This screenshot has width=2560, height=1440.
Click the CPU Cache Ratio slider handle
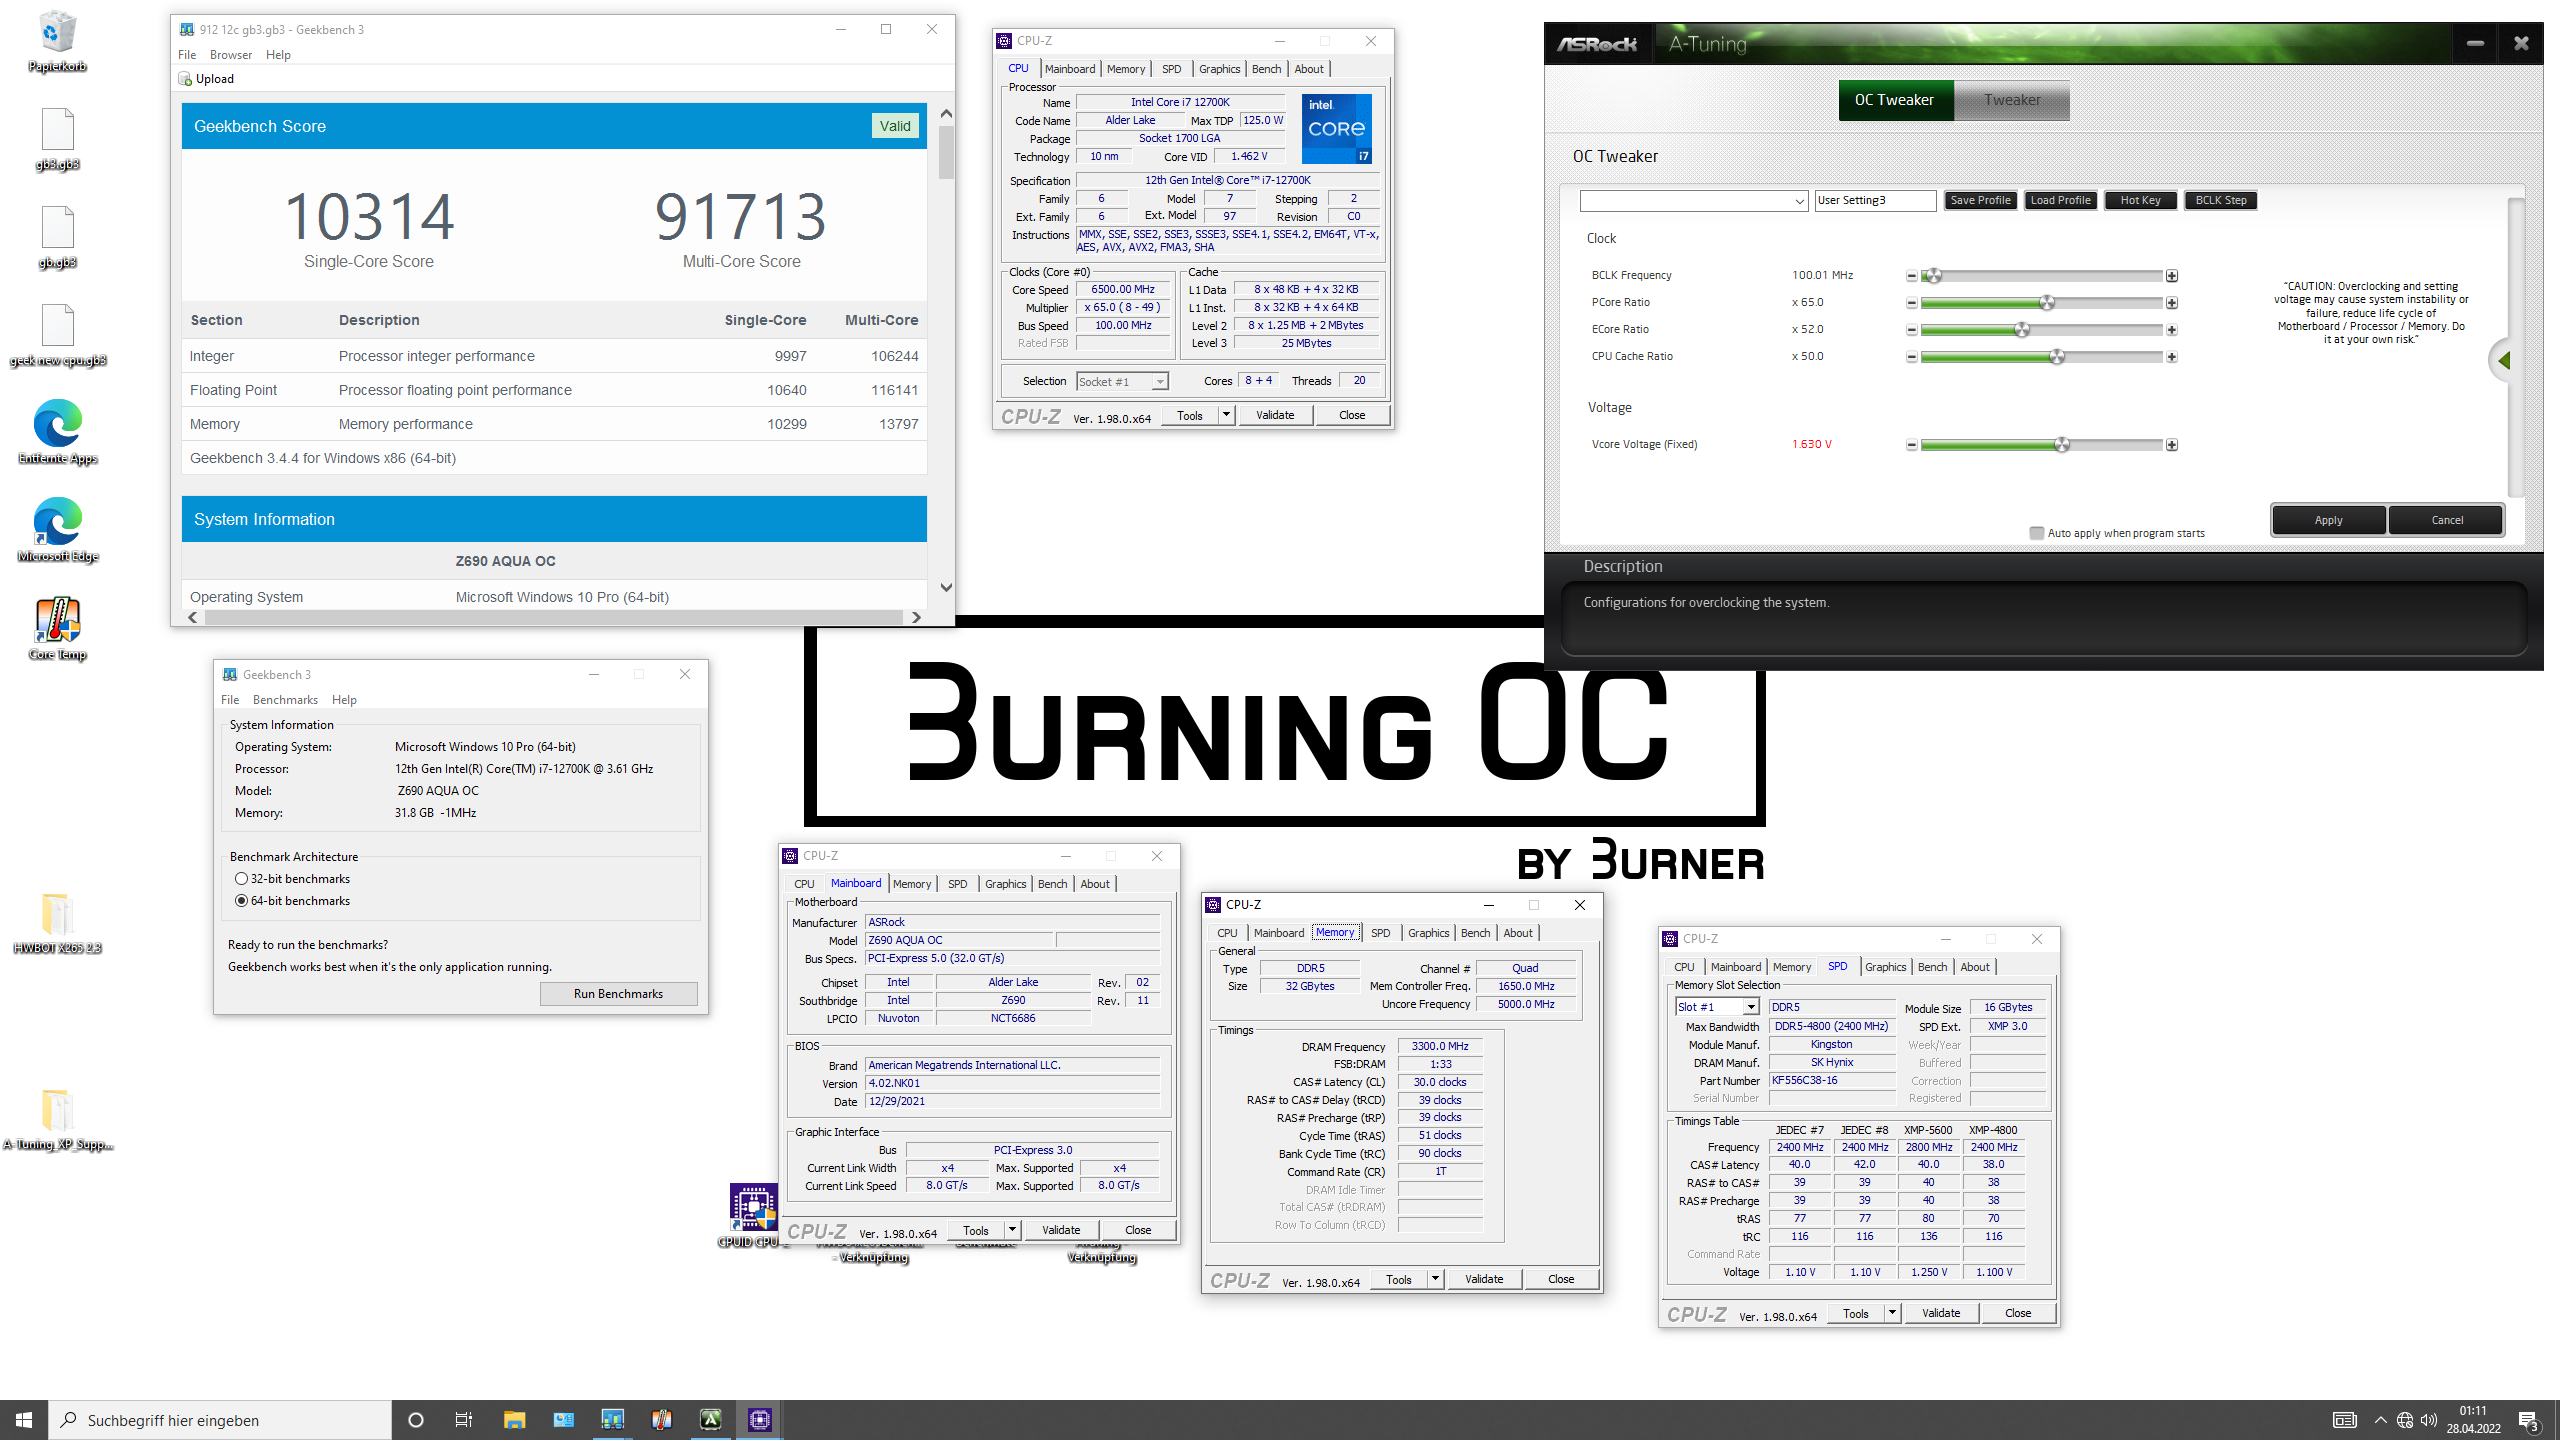(2056, 357)
